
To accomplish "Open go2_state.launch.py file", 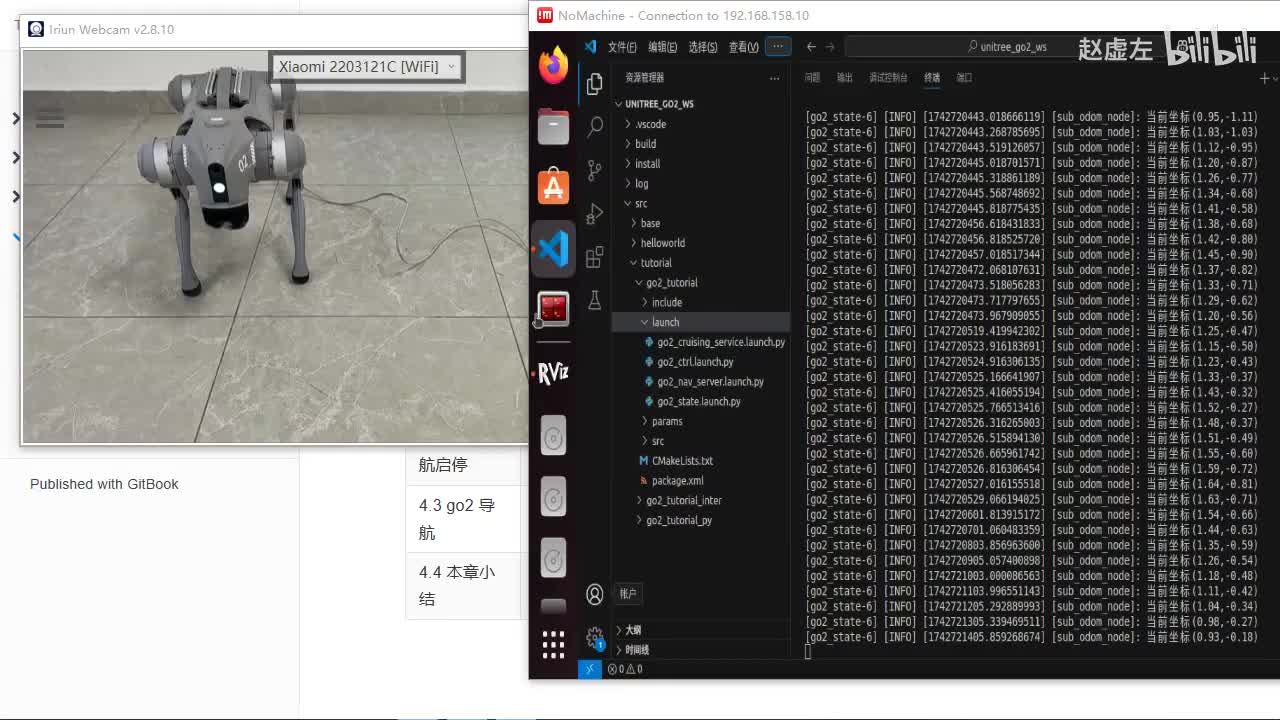I will pos(701,401).
